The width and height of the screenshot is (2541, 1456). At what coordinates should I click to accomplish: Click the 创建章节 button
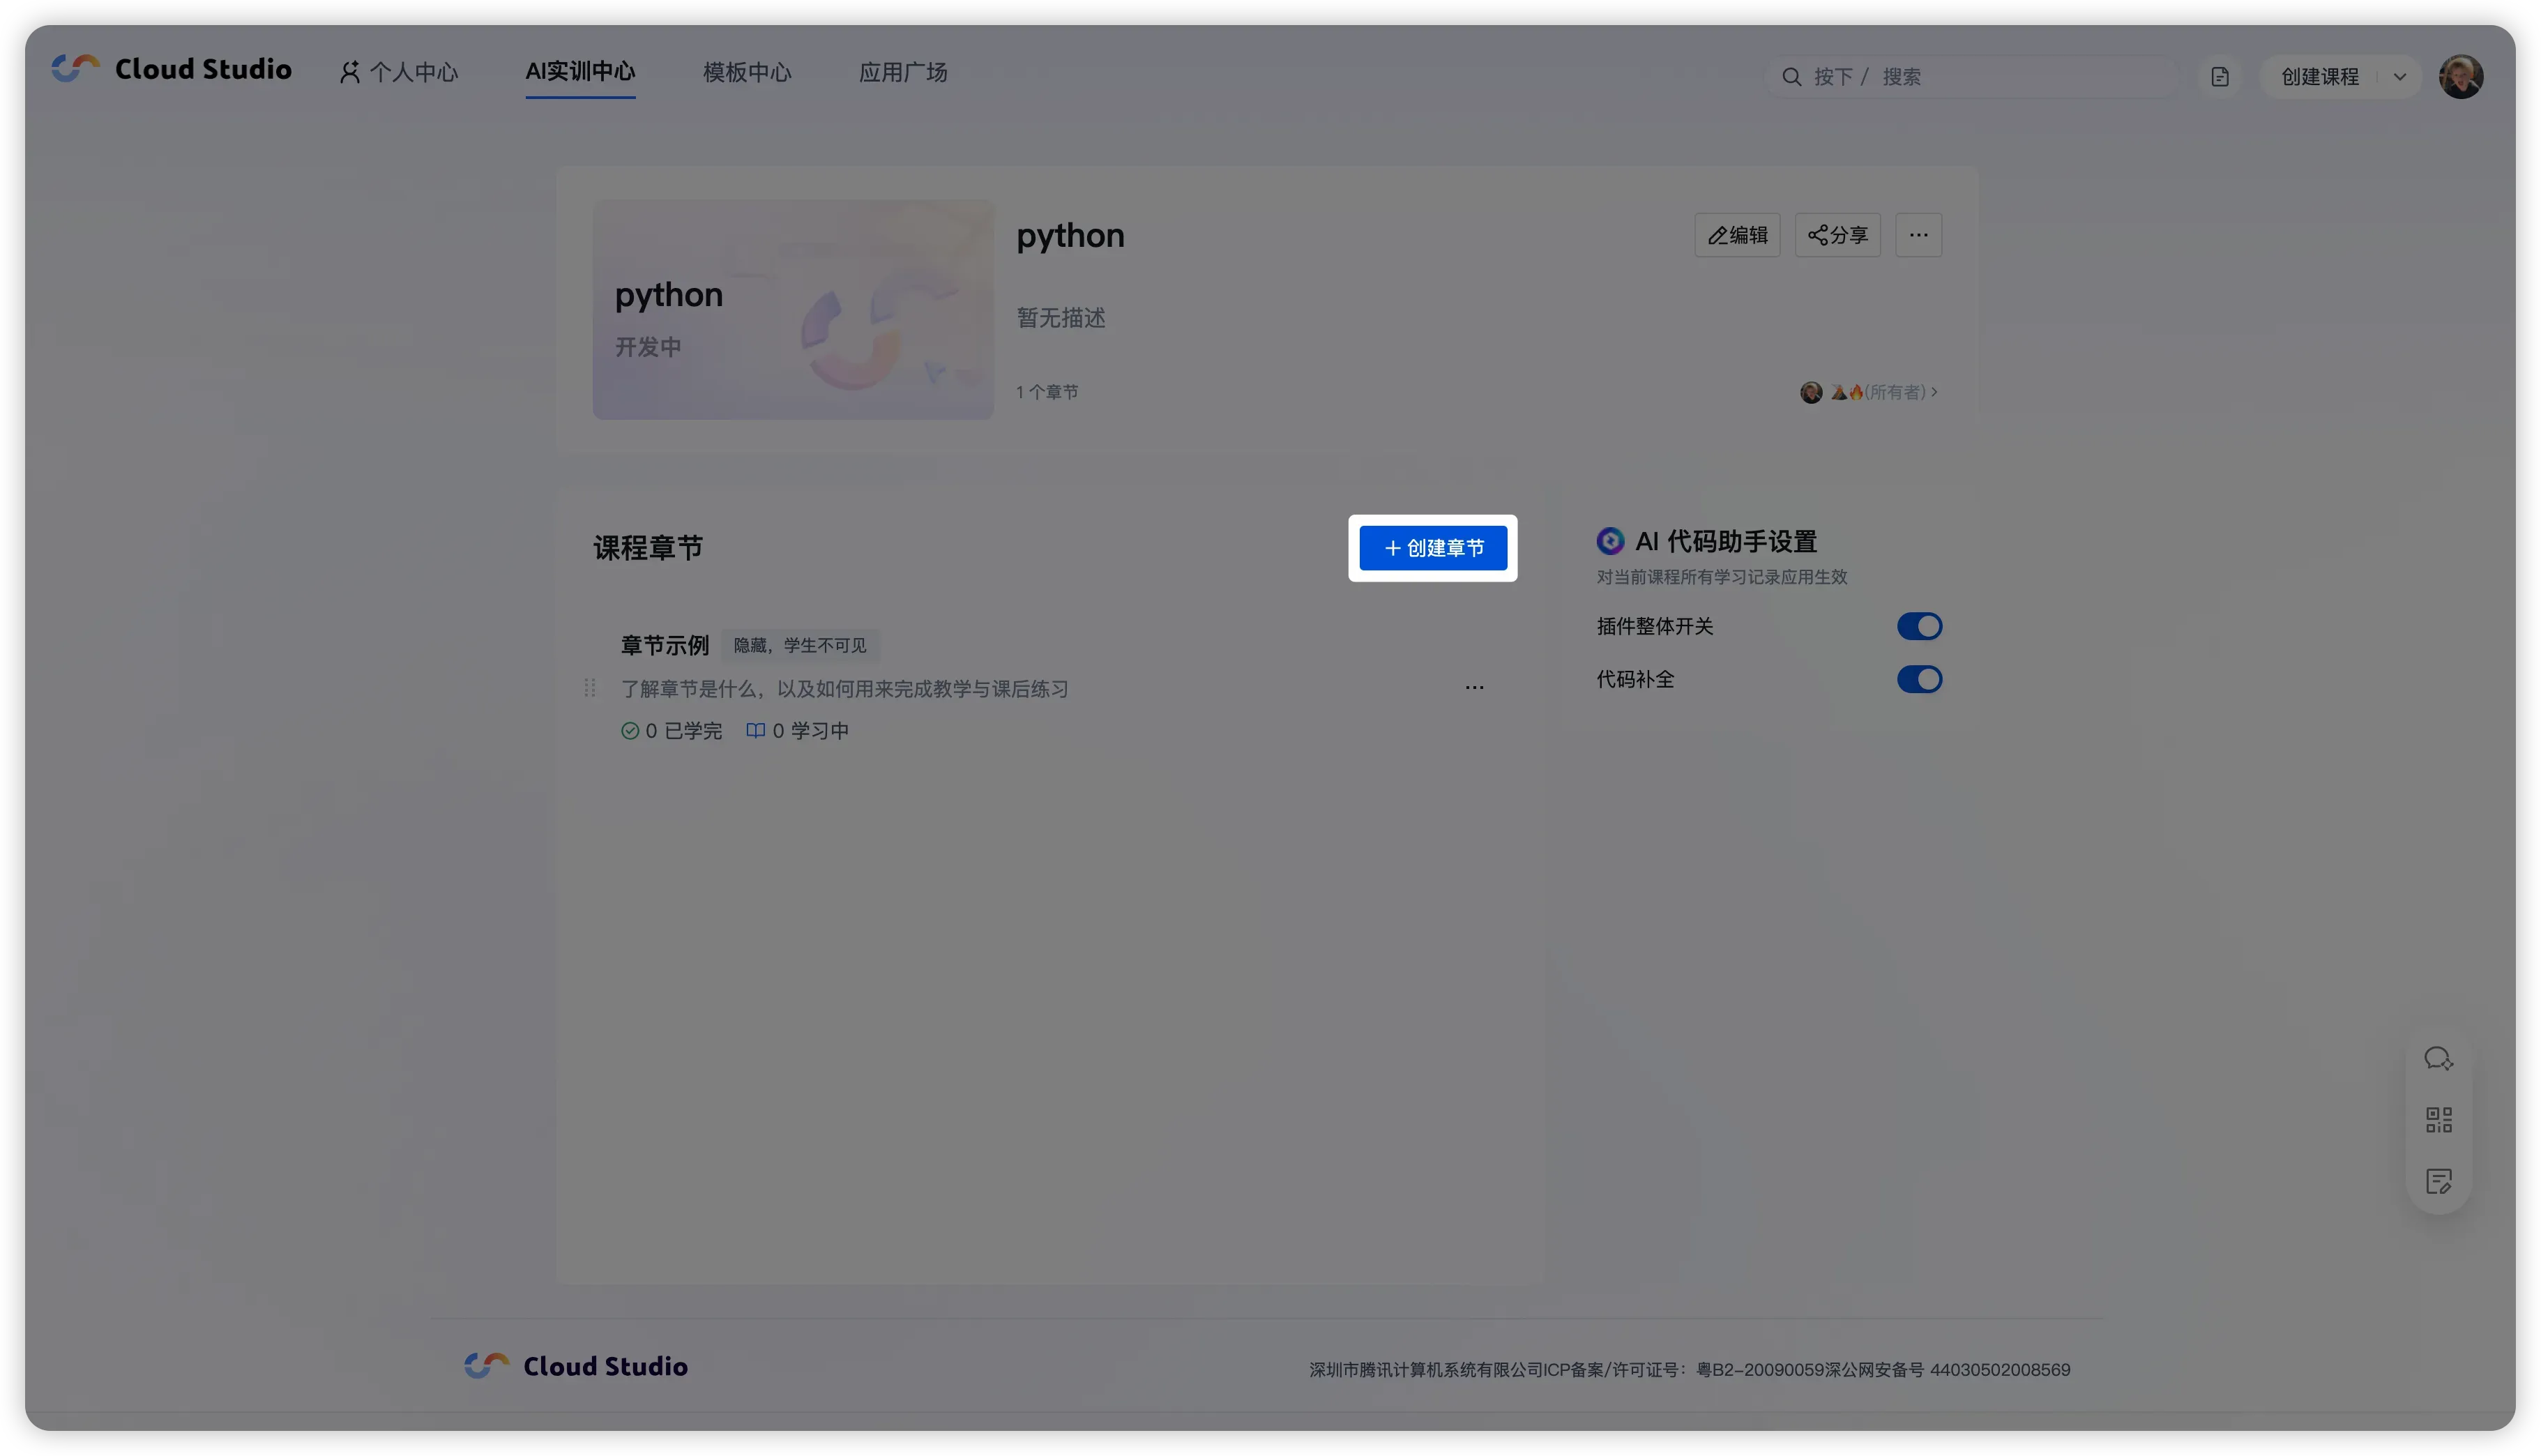(x=1432, y=548)
